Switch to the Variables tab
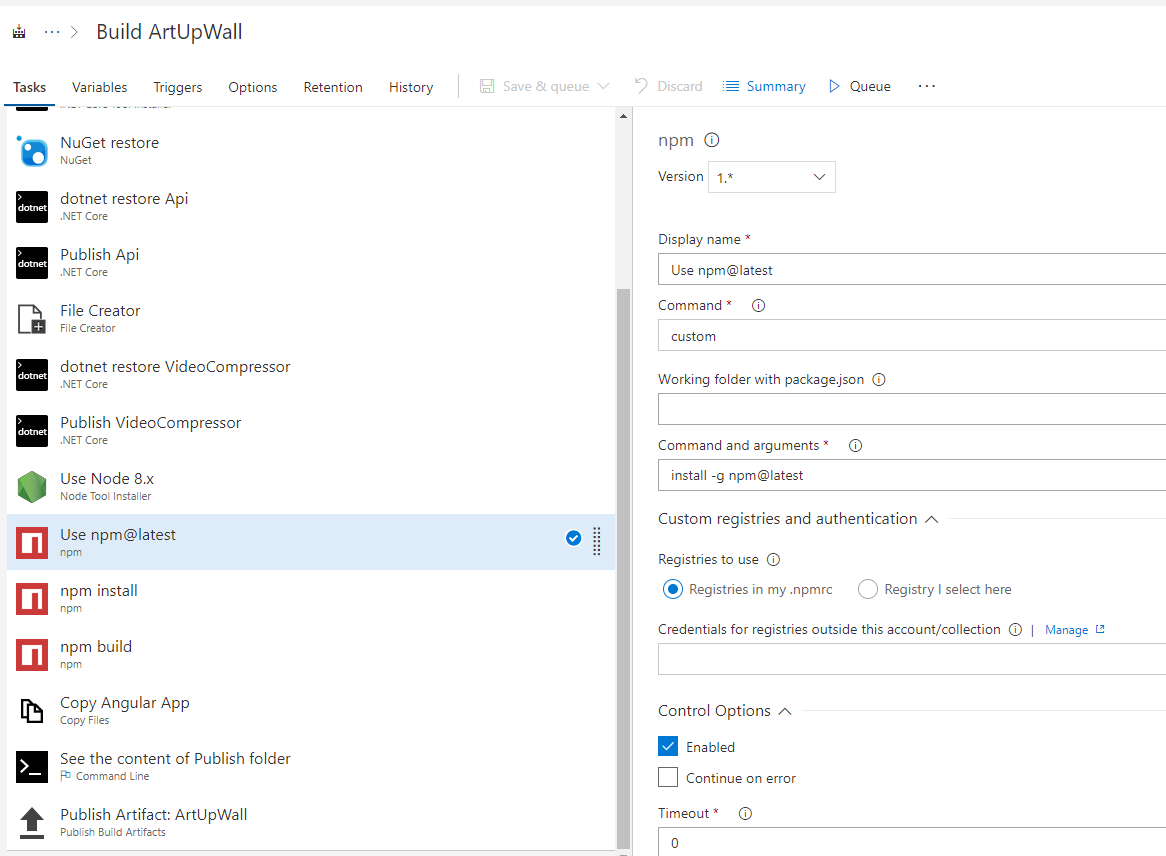This screenshot has width=1166, height=856. pos(100,87)
